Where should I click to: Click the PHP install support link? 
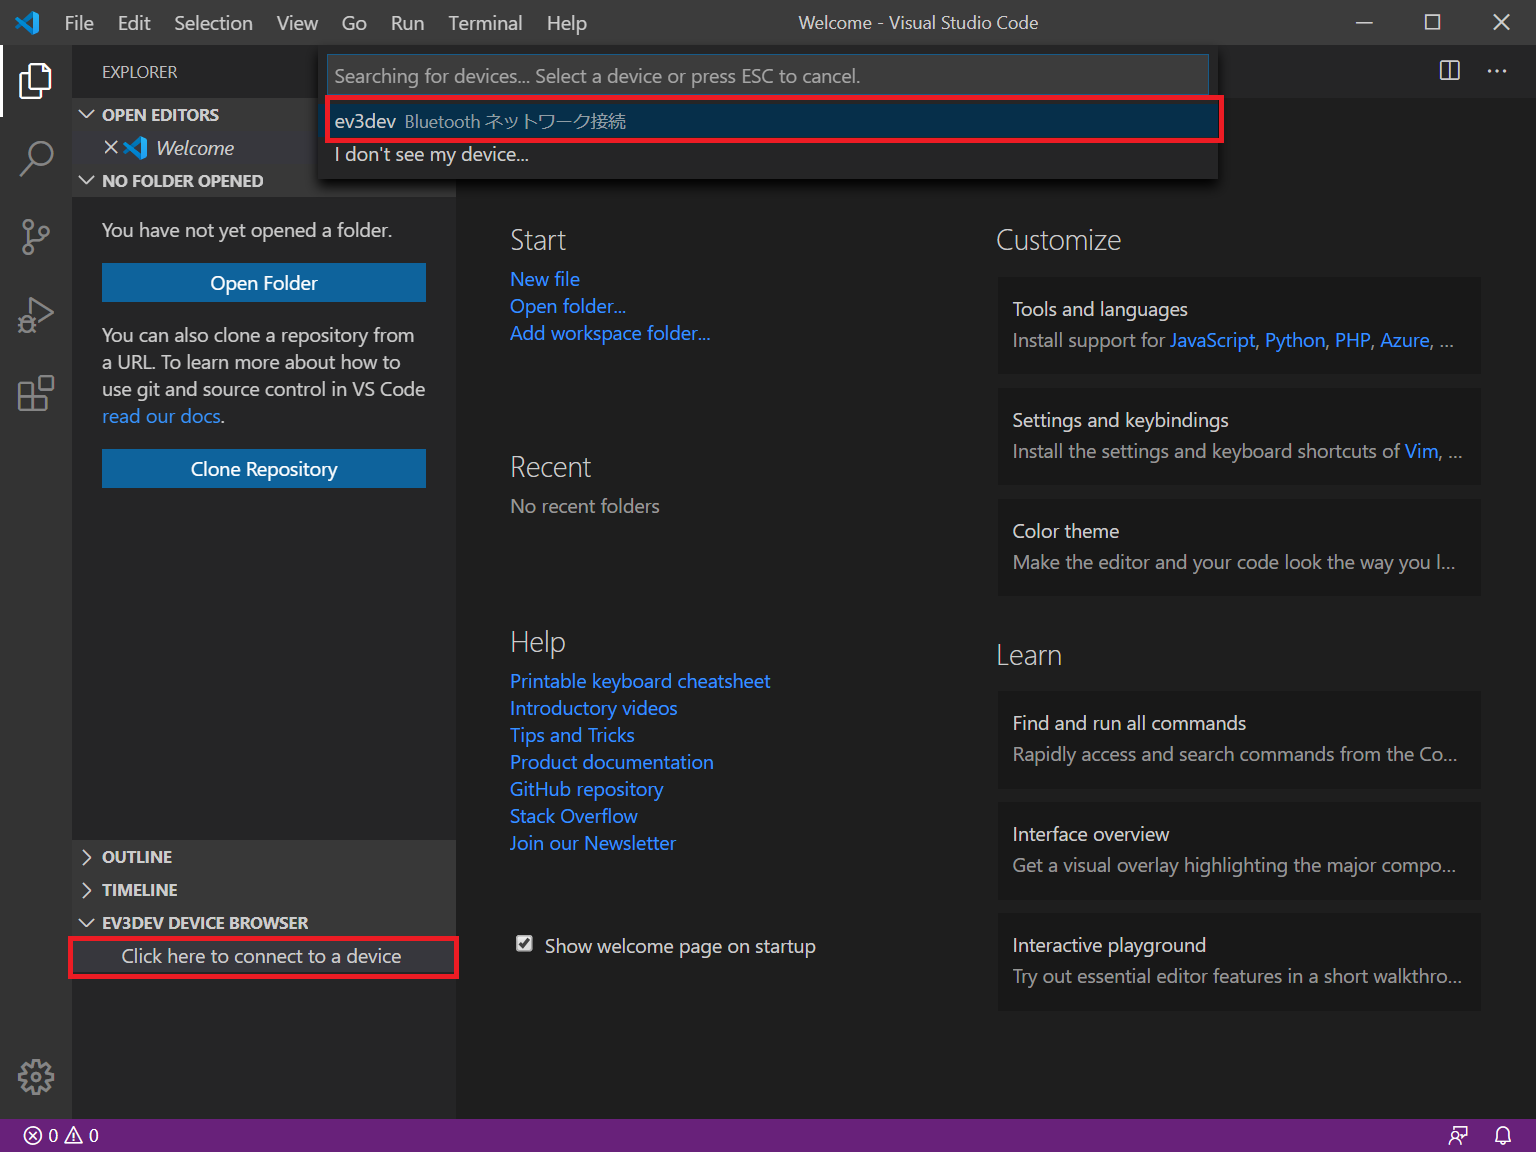click(x=1352, y=340)
